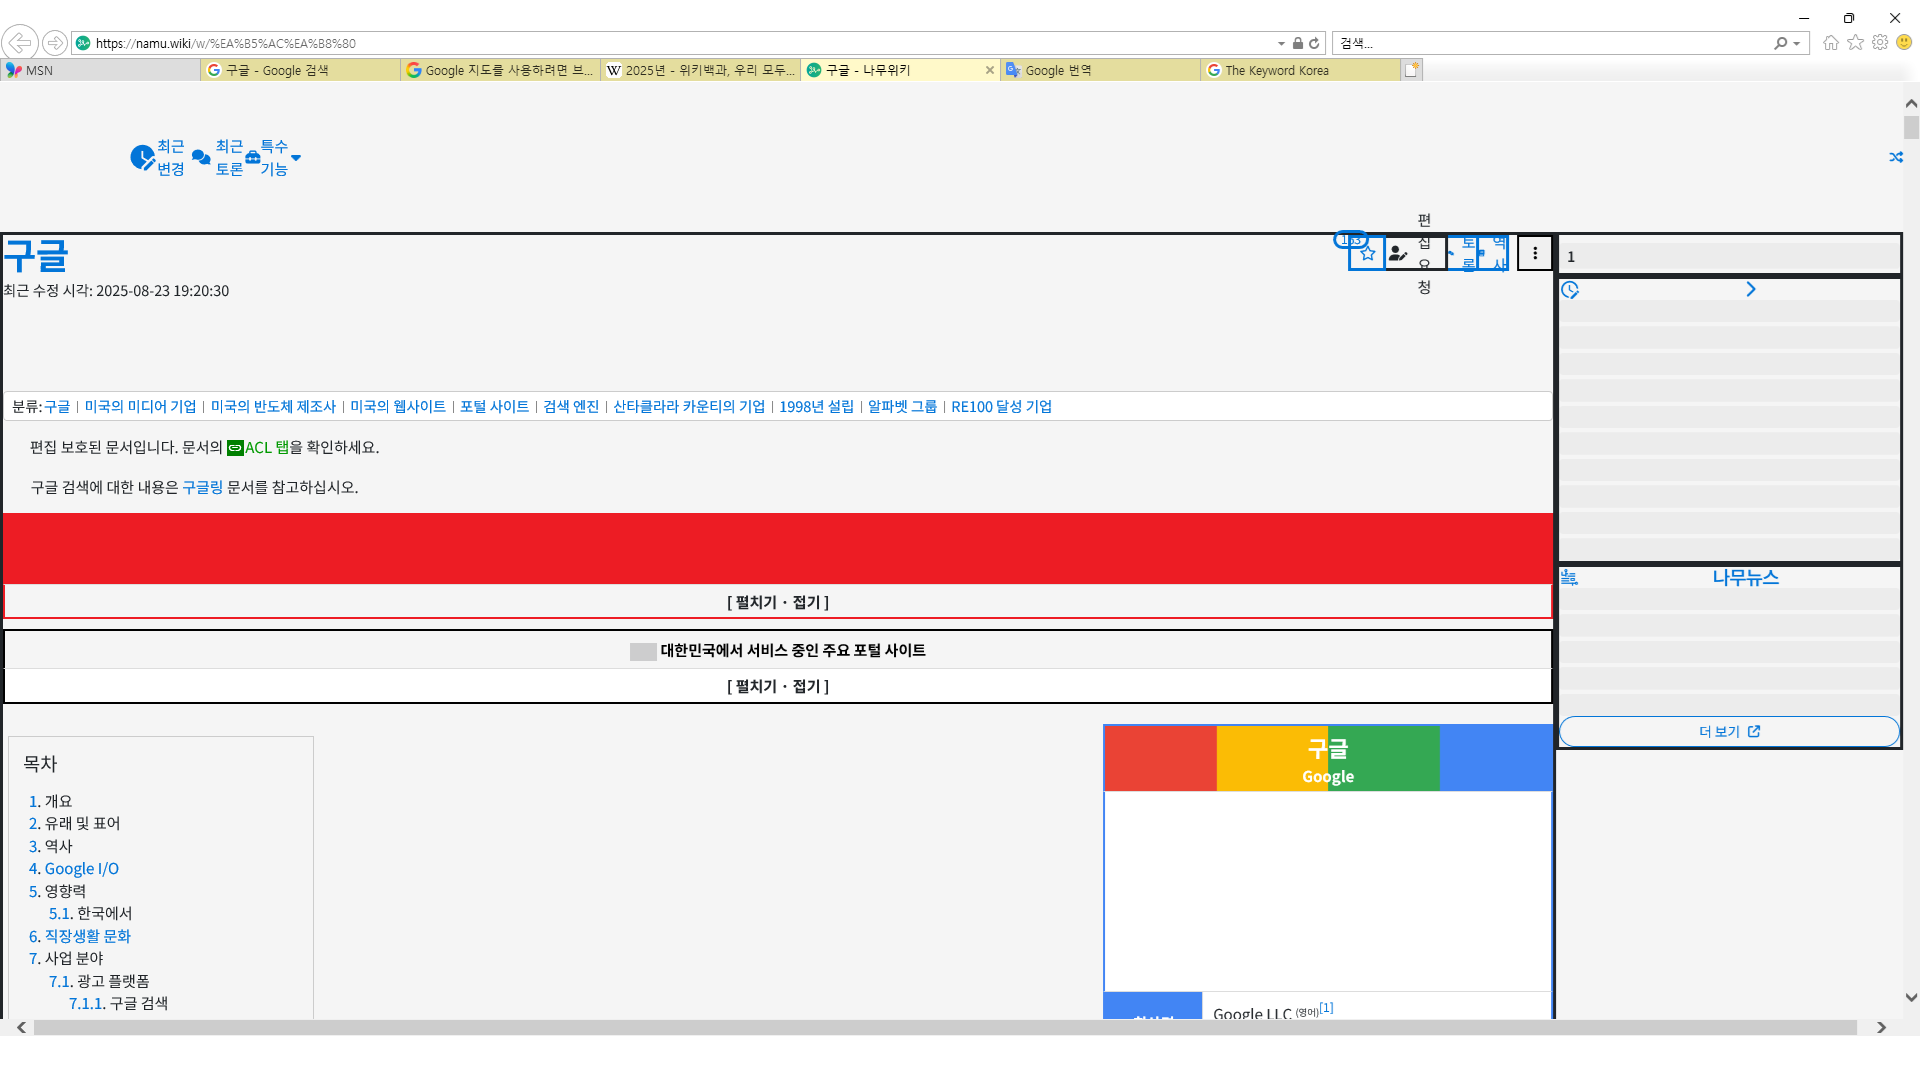Click the browser search input field

click(1550, 43)
